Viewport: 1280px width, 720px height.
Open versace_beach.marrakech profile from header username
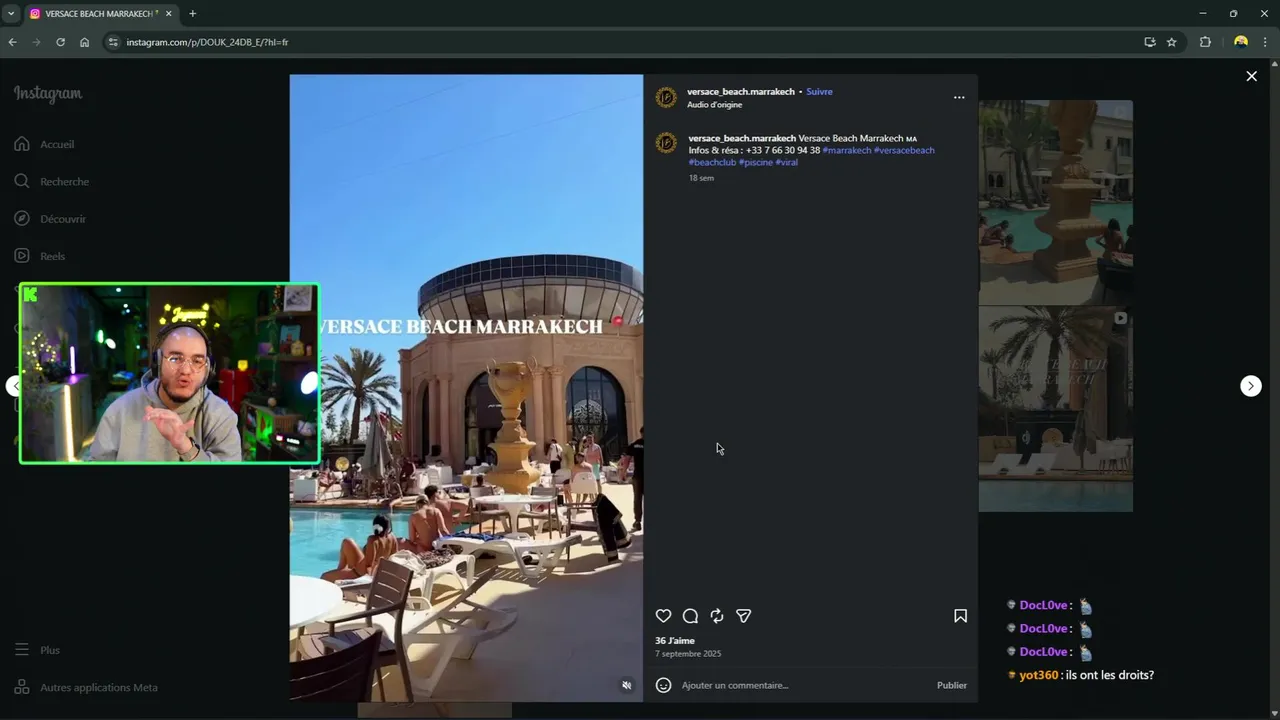[741, 91]
